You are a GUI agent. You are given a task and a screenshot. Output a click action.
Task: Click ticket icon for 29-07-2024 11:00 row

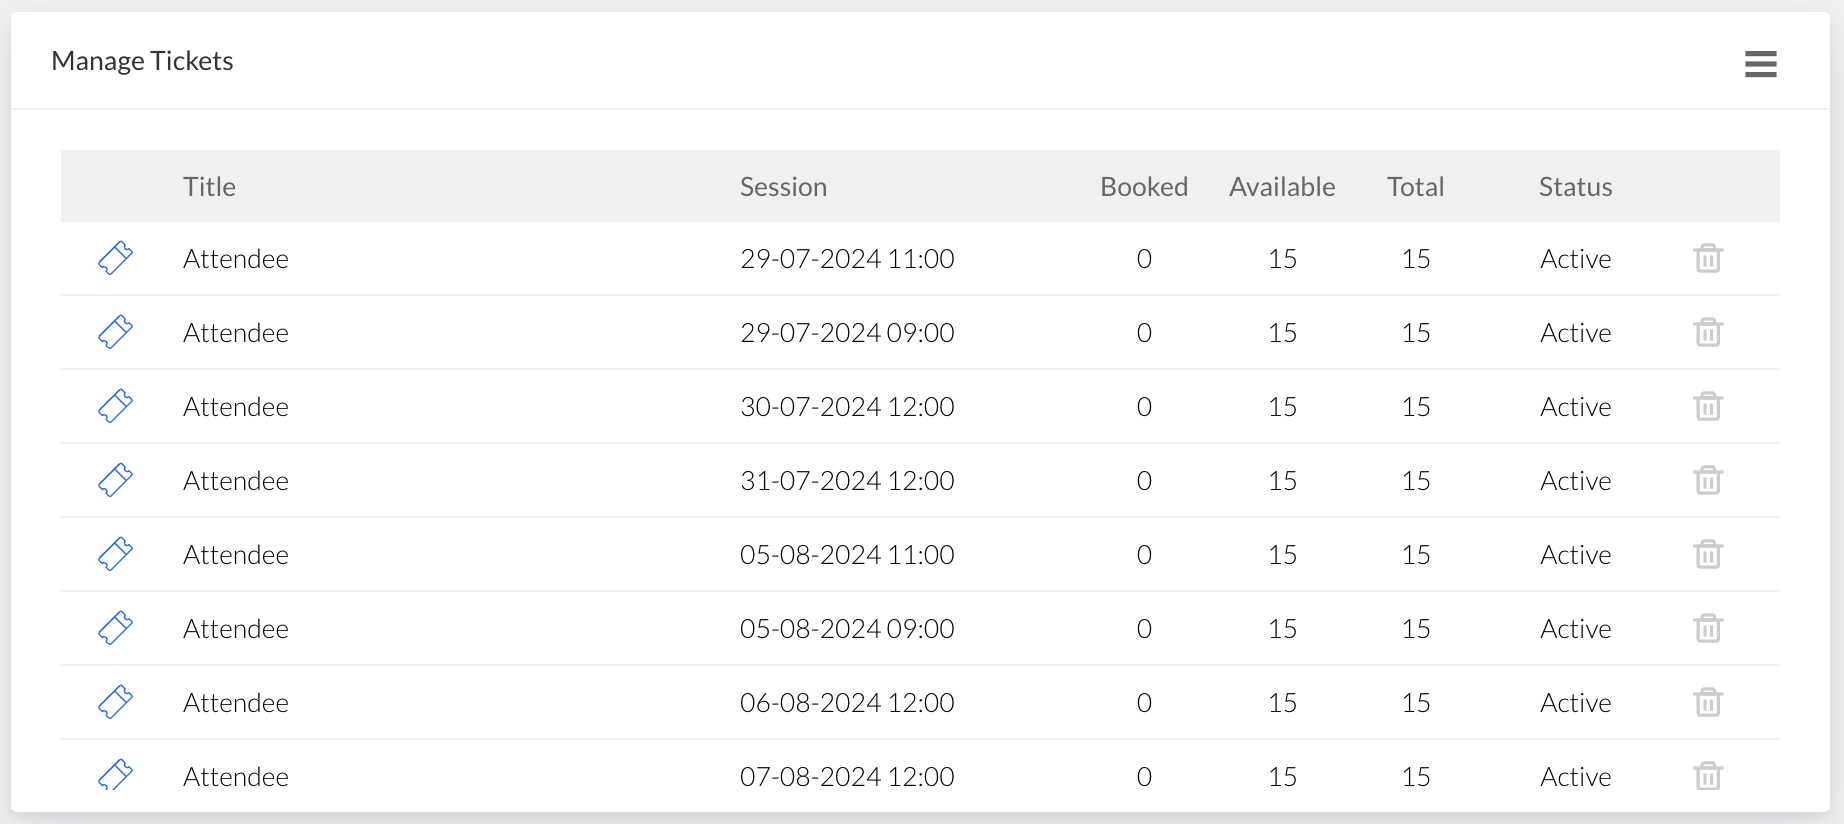[x=115, y=259]
